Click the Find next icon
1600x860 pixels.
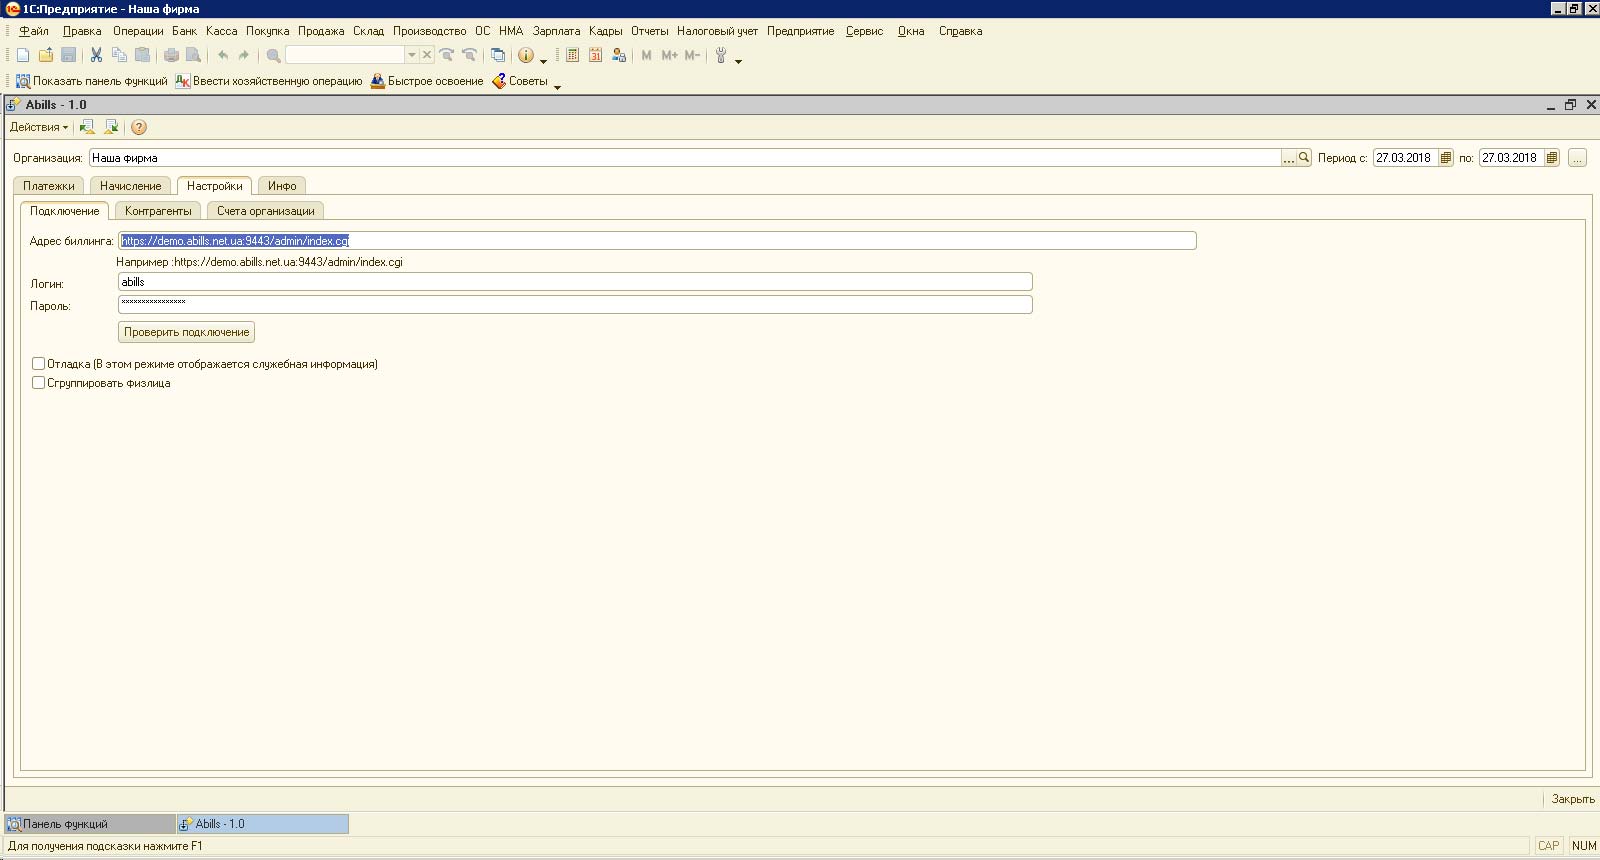447,55
